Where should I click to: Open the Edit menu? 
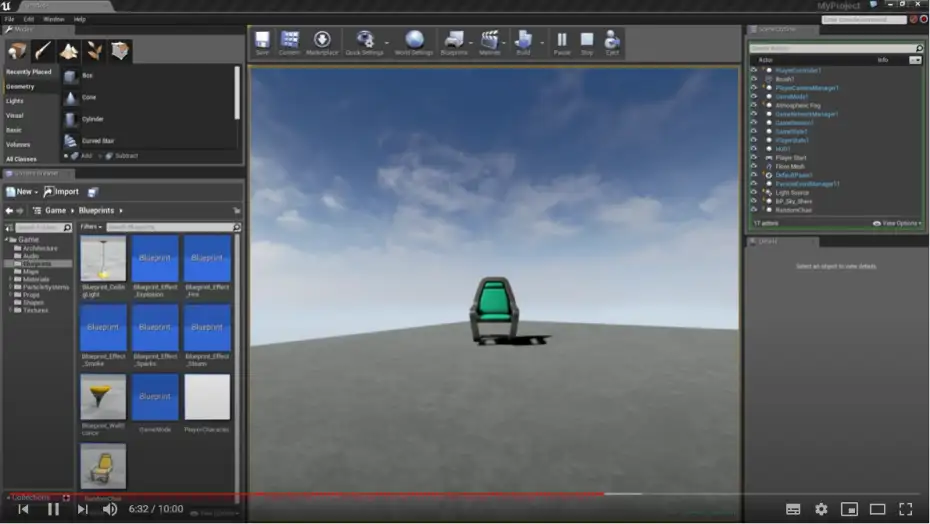28,19
